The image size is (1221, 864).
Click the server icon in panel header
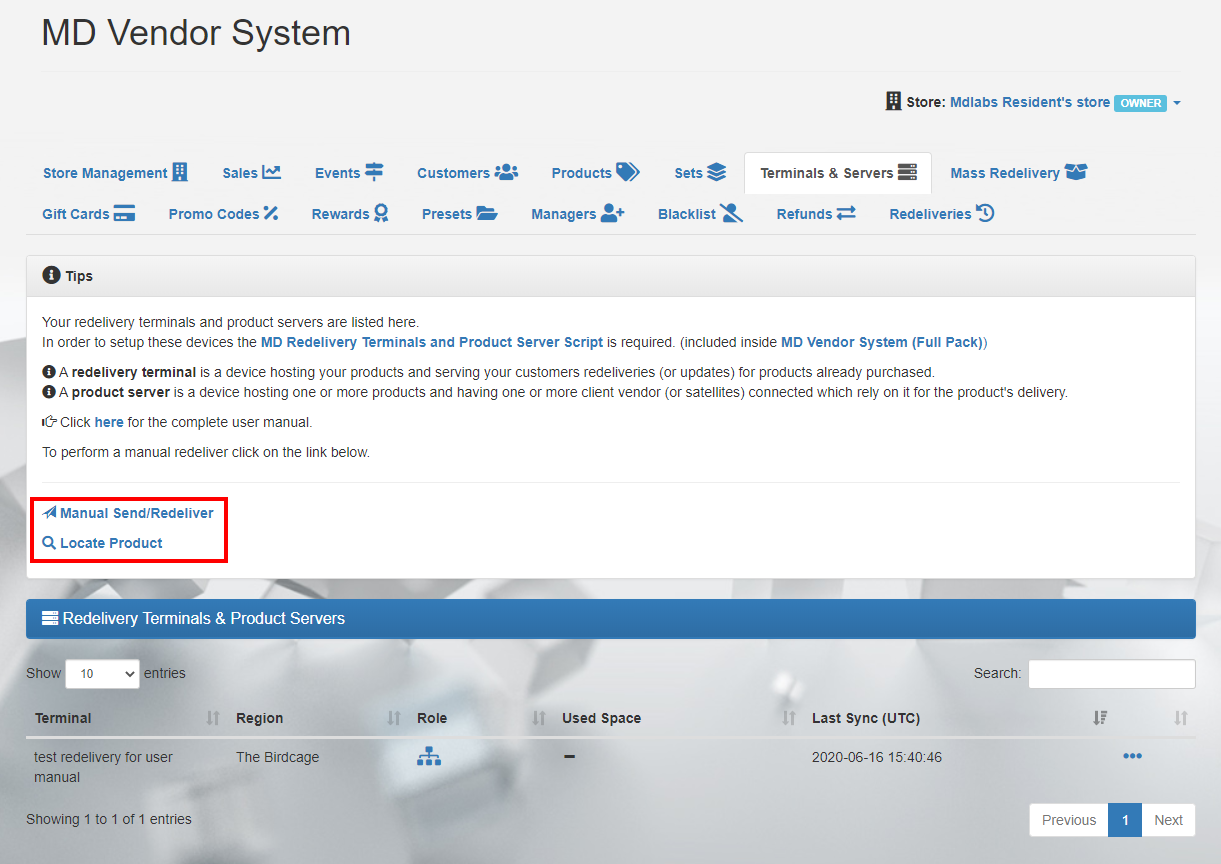click(50, 618)
